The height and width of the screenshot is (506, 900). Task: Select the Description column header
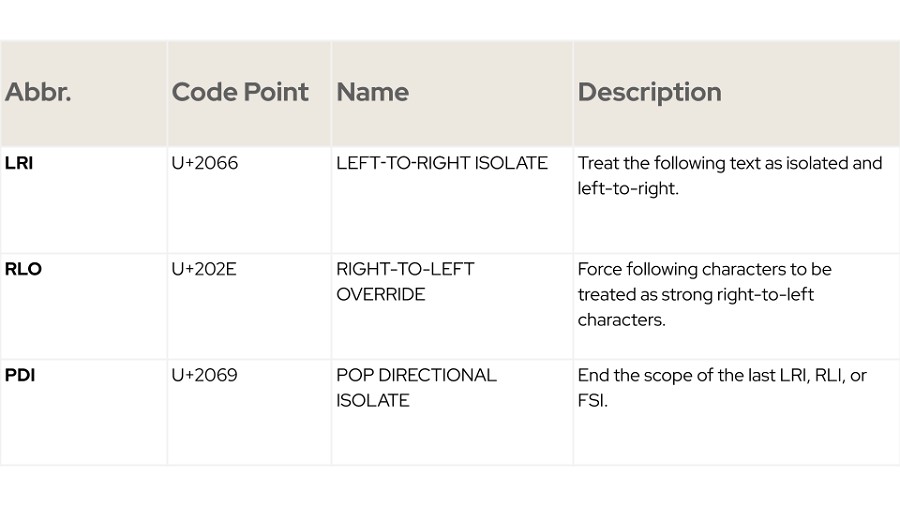[x=649, y=92]
